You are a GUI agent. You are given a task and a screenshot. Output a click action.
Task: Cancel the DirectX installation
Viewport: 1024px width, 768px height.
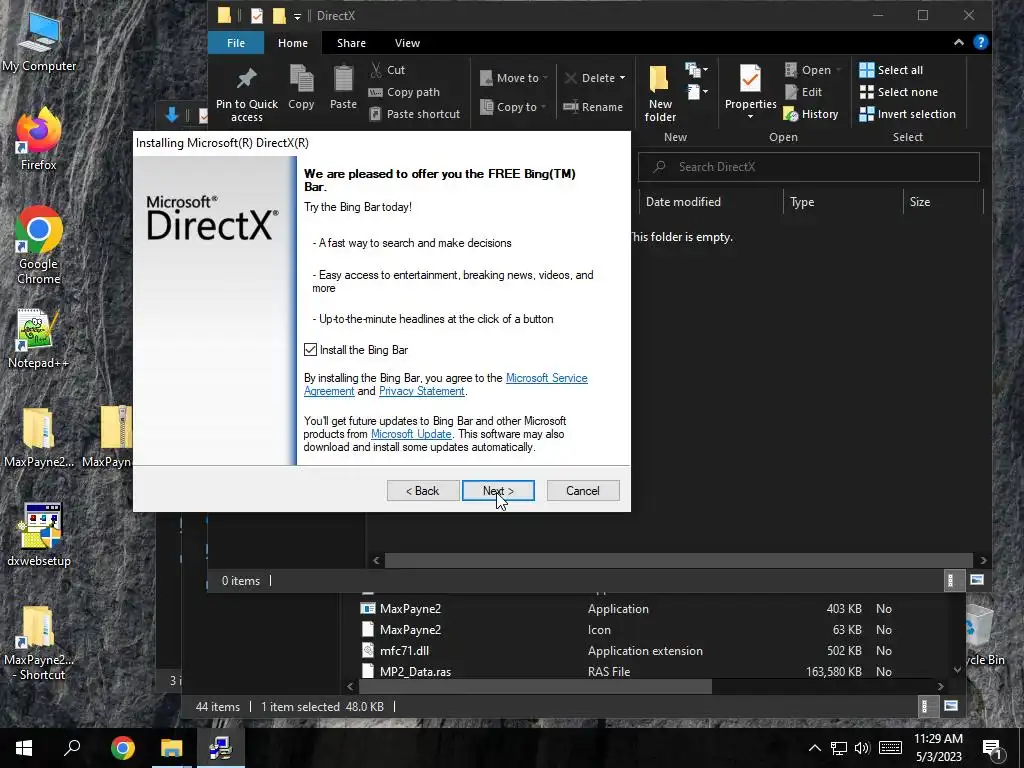pyautogui.click(x=583, y=490)
